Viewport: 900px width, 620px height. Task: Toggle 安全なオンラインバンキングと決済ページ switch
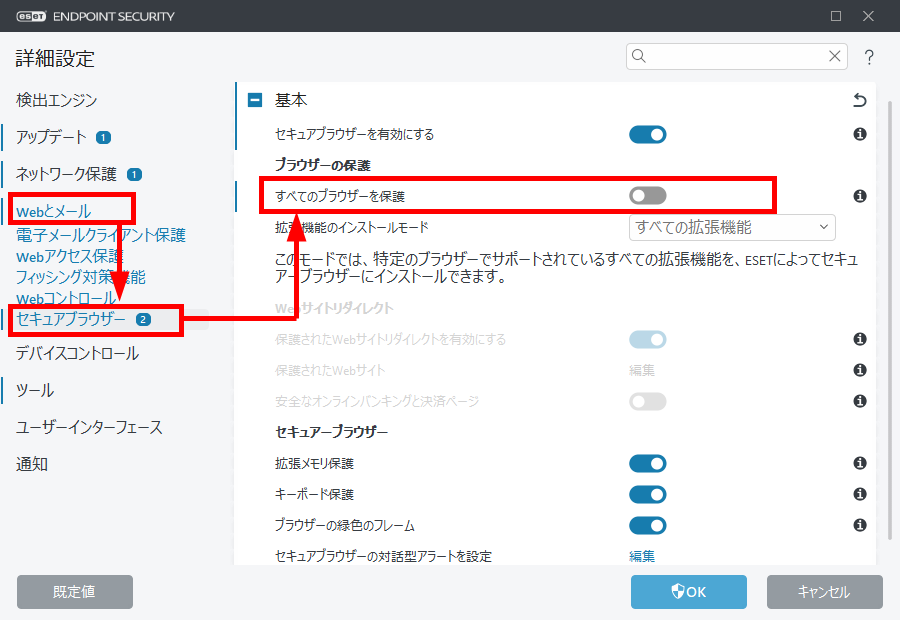(x=647, y=401)
